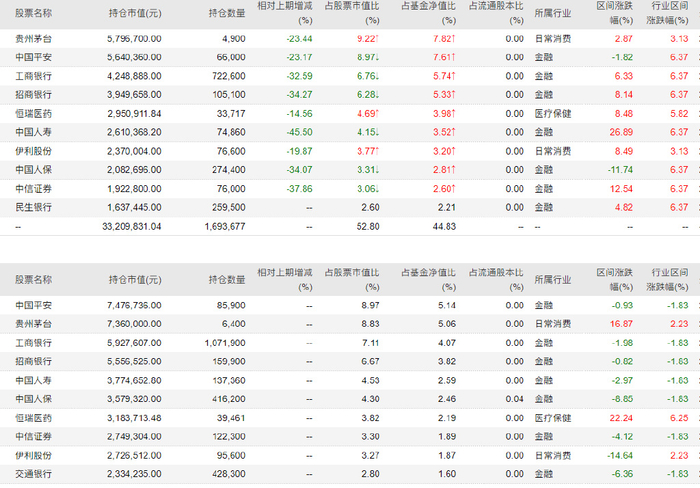Click the 3,579,320.00 market value cell
700x488 pixels.
[134, 399]
